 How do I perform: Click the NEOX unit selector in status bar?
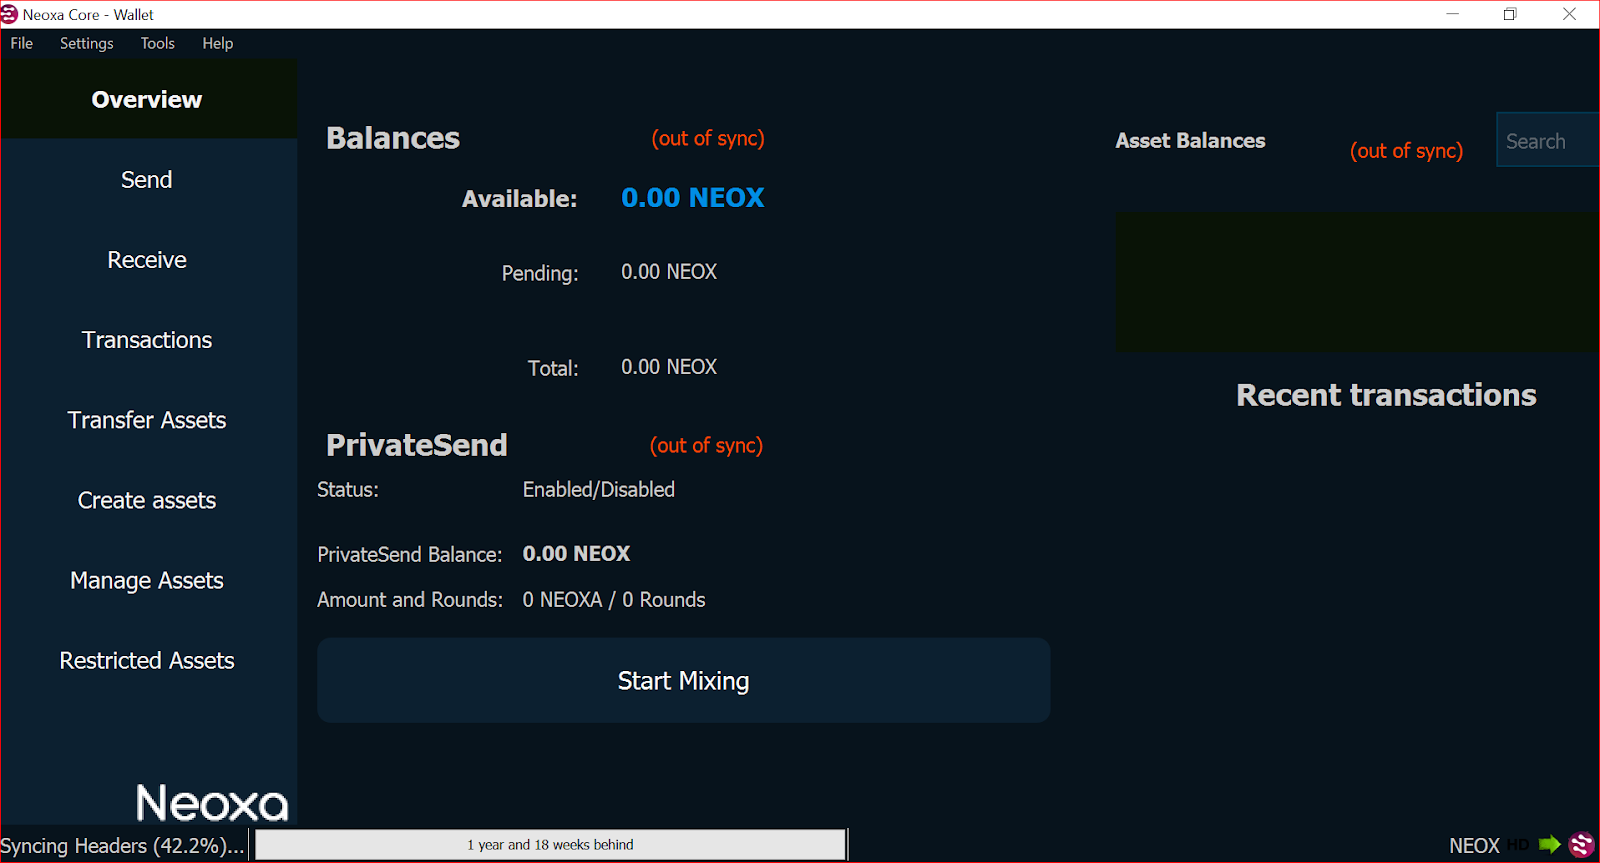pyautogui.click(x=1474, y=846)
